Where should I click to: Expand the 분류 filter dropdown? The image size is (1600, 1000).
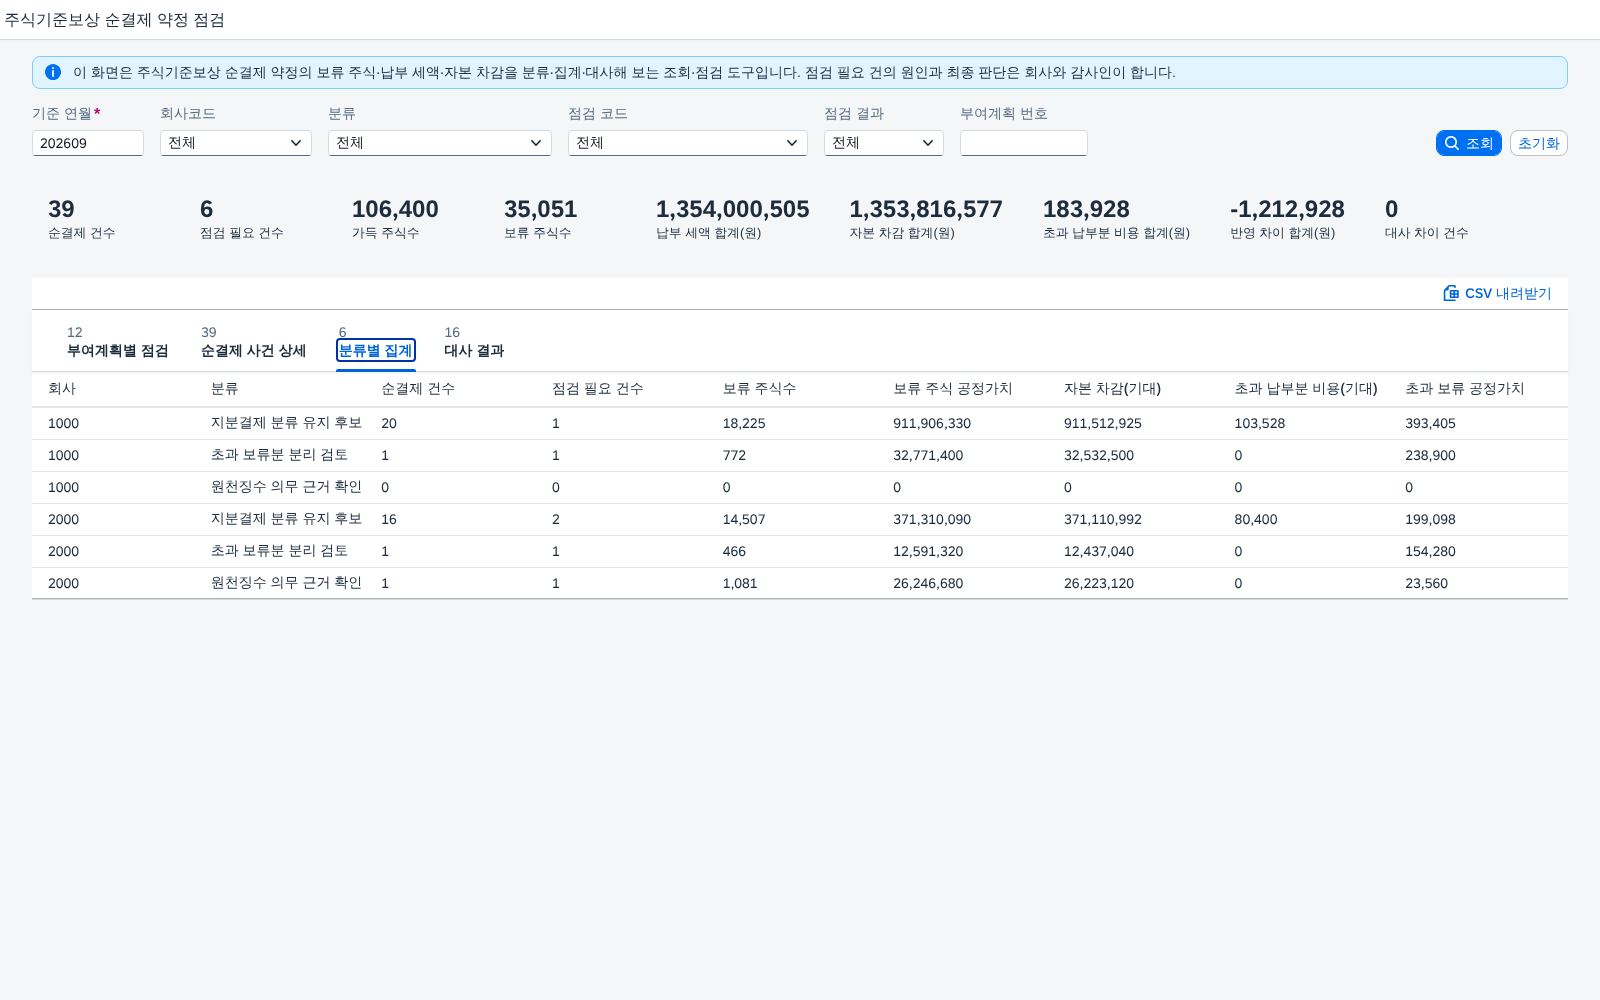pyautogui.click(x=536, y=143)
